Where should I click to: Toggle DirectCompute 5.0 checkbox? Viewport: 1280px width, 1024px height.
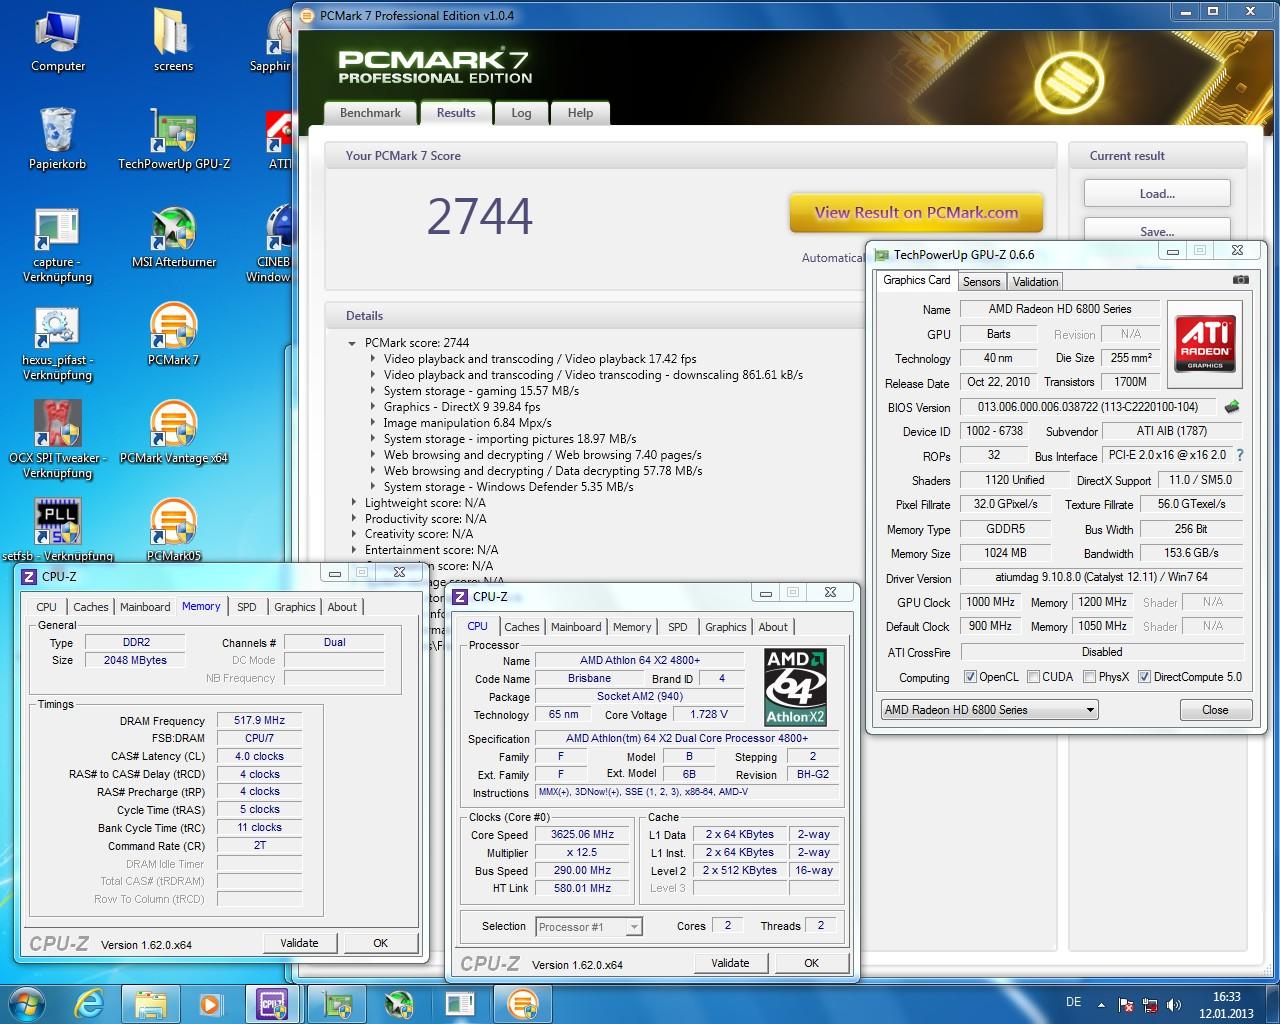[x=1145, y=677]
